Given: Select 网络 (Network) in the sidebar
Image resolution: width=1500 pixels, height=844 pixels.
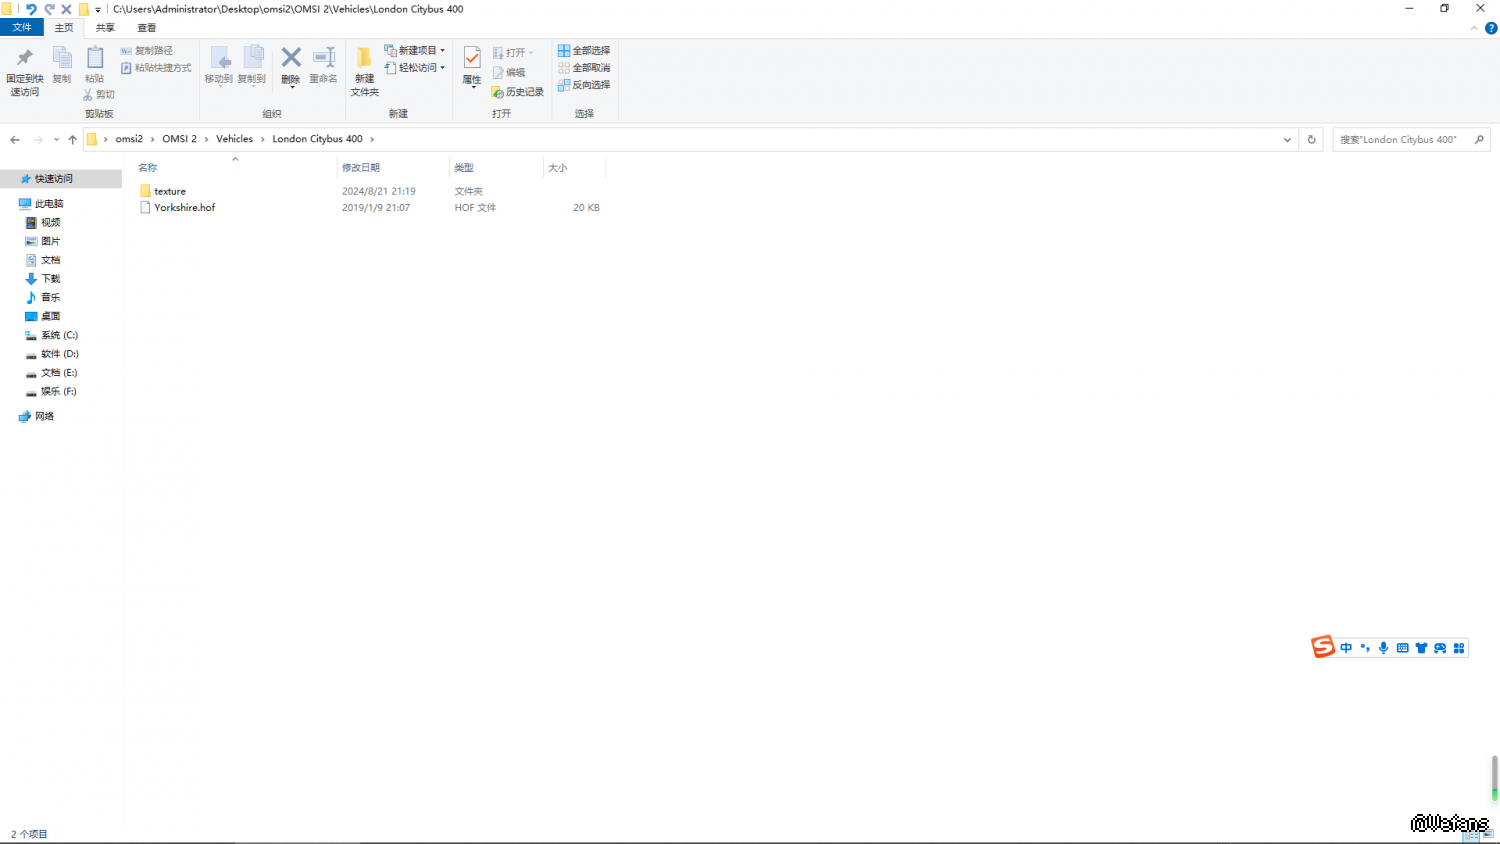Looking at the screenshot, I should [x=44, y=416].
